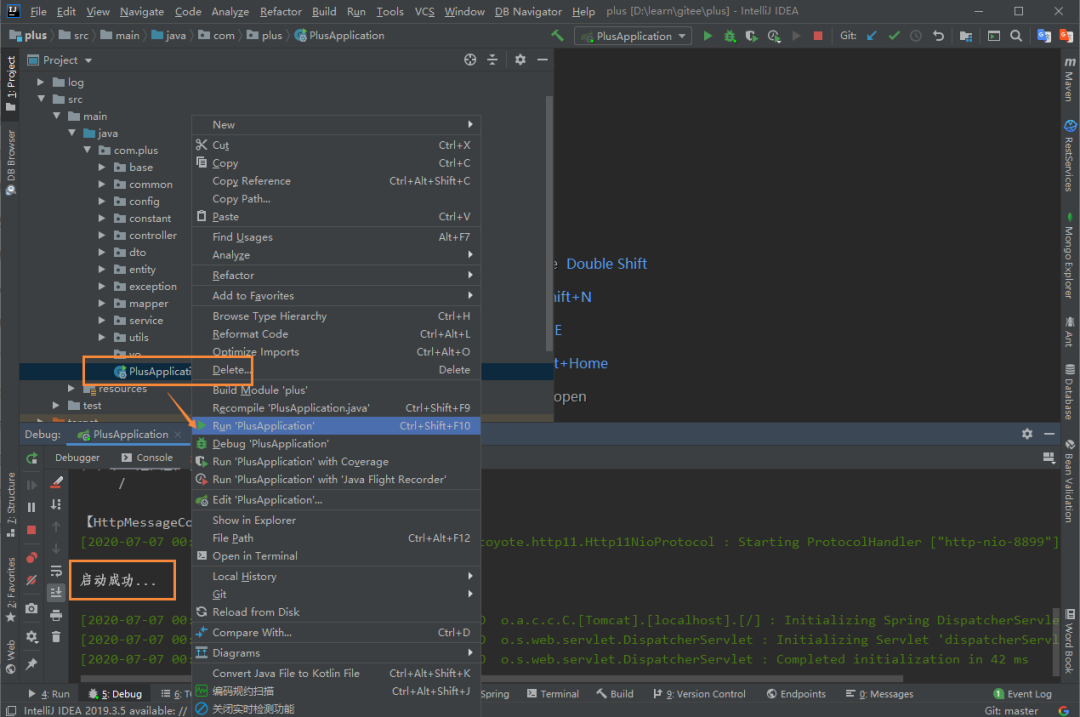The height and width of the screenshot is (717, 1080).
Task: Hide the Project panel with minus icon
Action: (x=543, y=60)
